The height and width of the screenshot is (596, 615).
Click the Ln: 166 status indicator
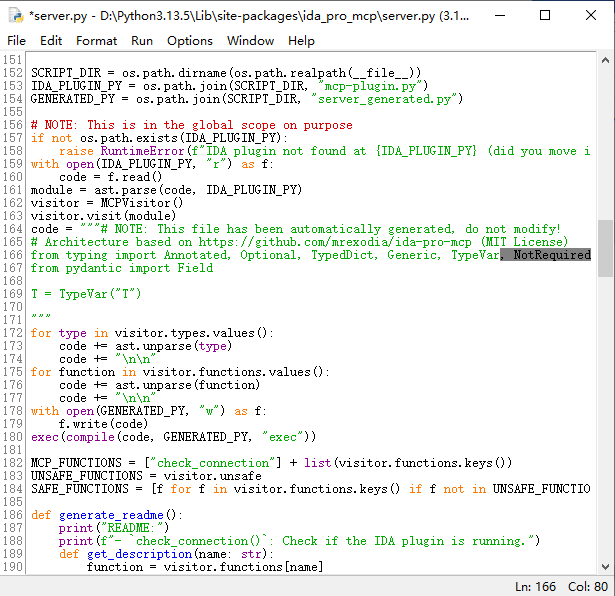537,585
